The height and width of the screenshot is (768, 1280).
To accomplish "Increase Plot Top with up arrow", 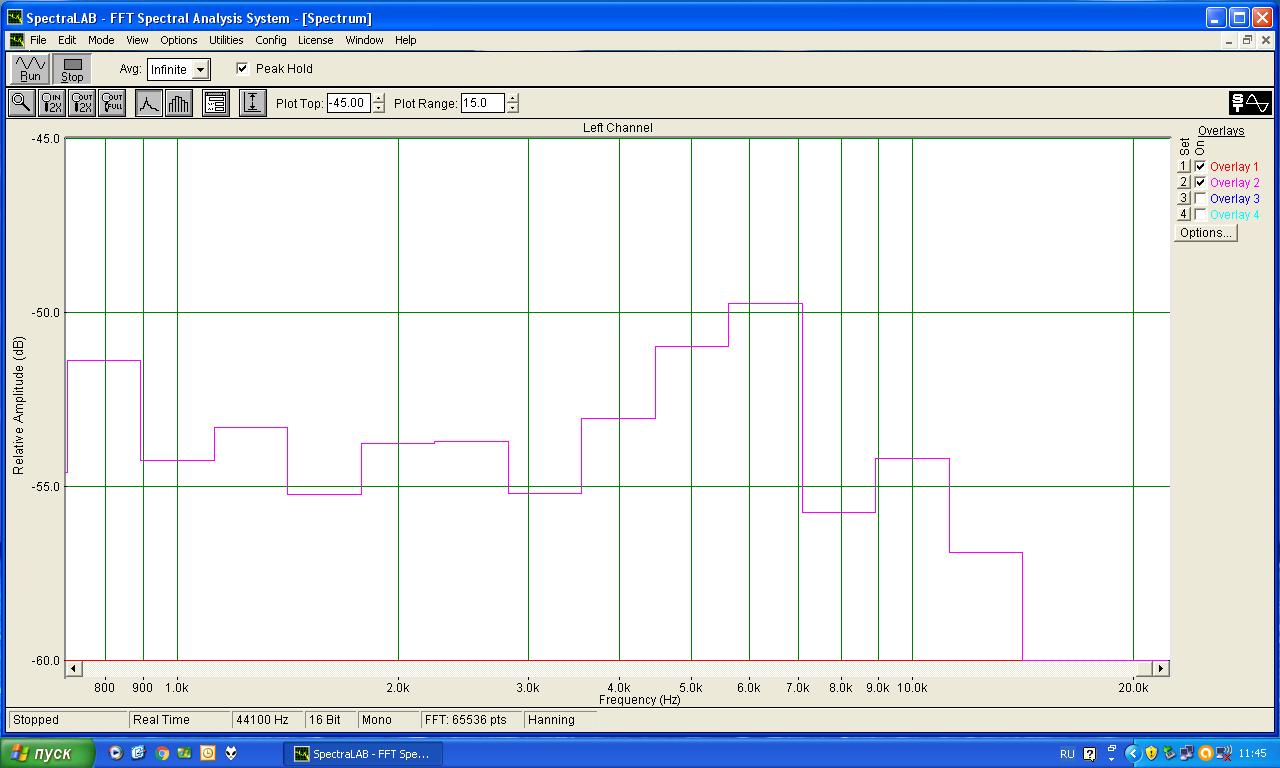I will click(x=378, y=98).
